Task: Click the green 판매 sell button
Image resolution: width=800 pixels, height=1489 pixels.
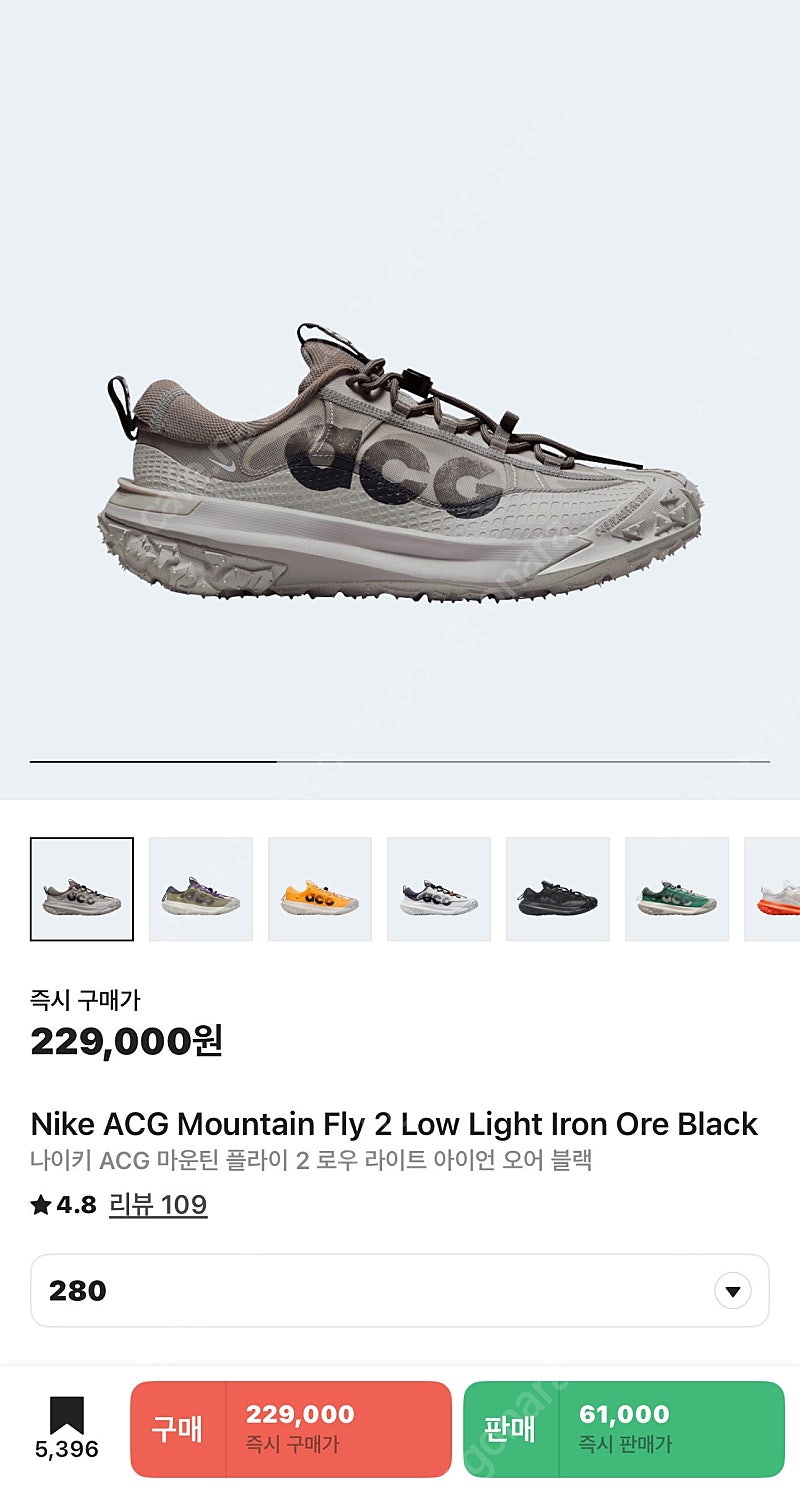Action: click(624, 1429)
